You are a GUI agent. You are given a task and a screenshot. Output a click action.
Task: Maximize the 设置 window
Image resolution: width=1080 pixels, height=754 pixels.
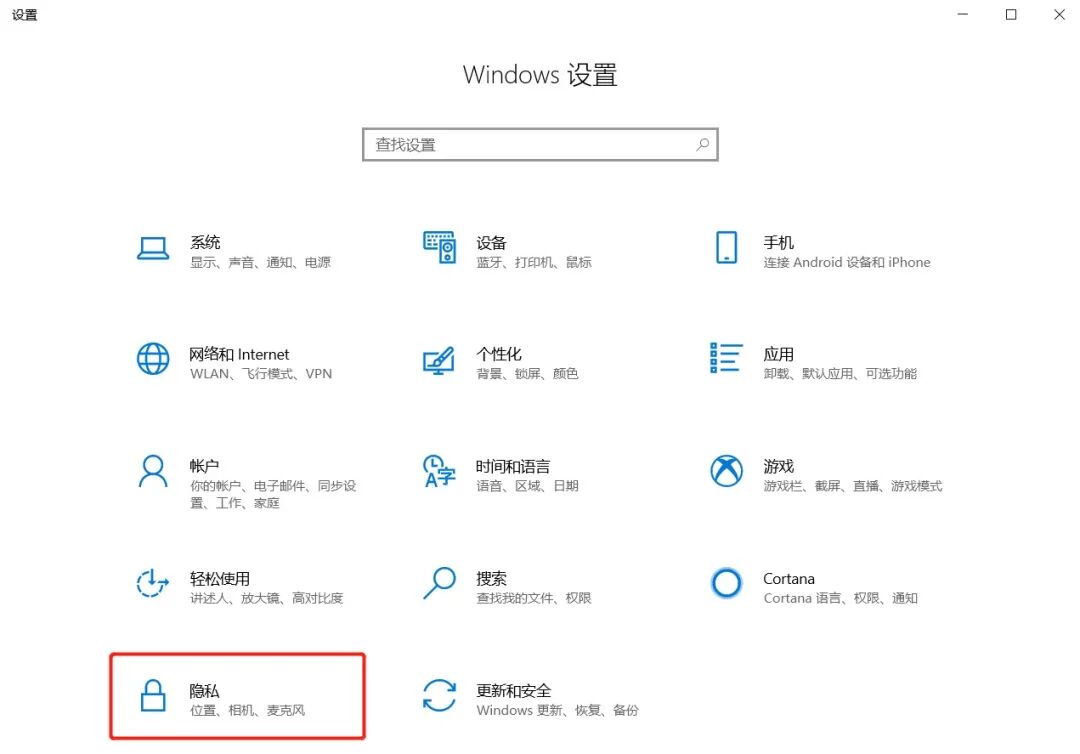point(1011,14)
